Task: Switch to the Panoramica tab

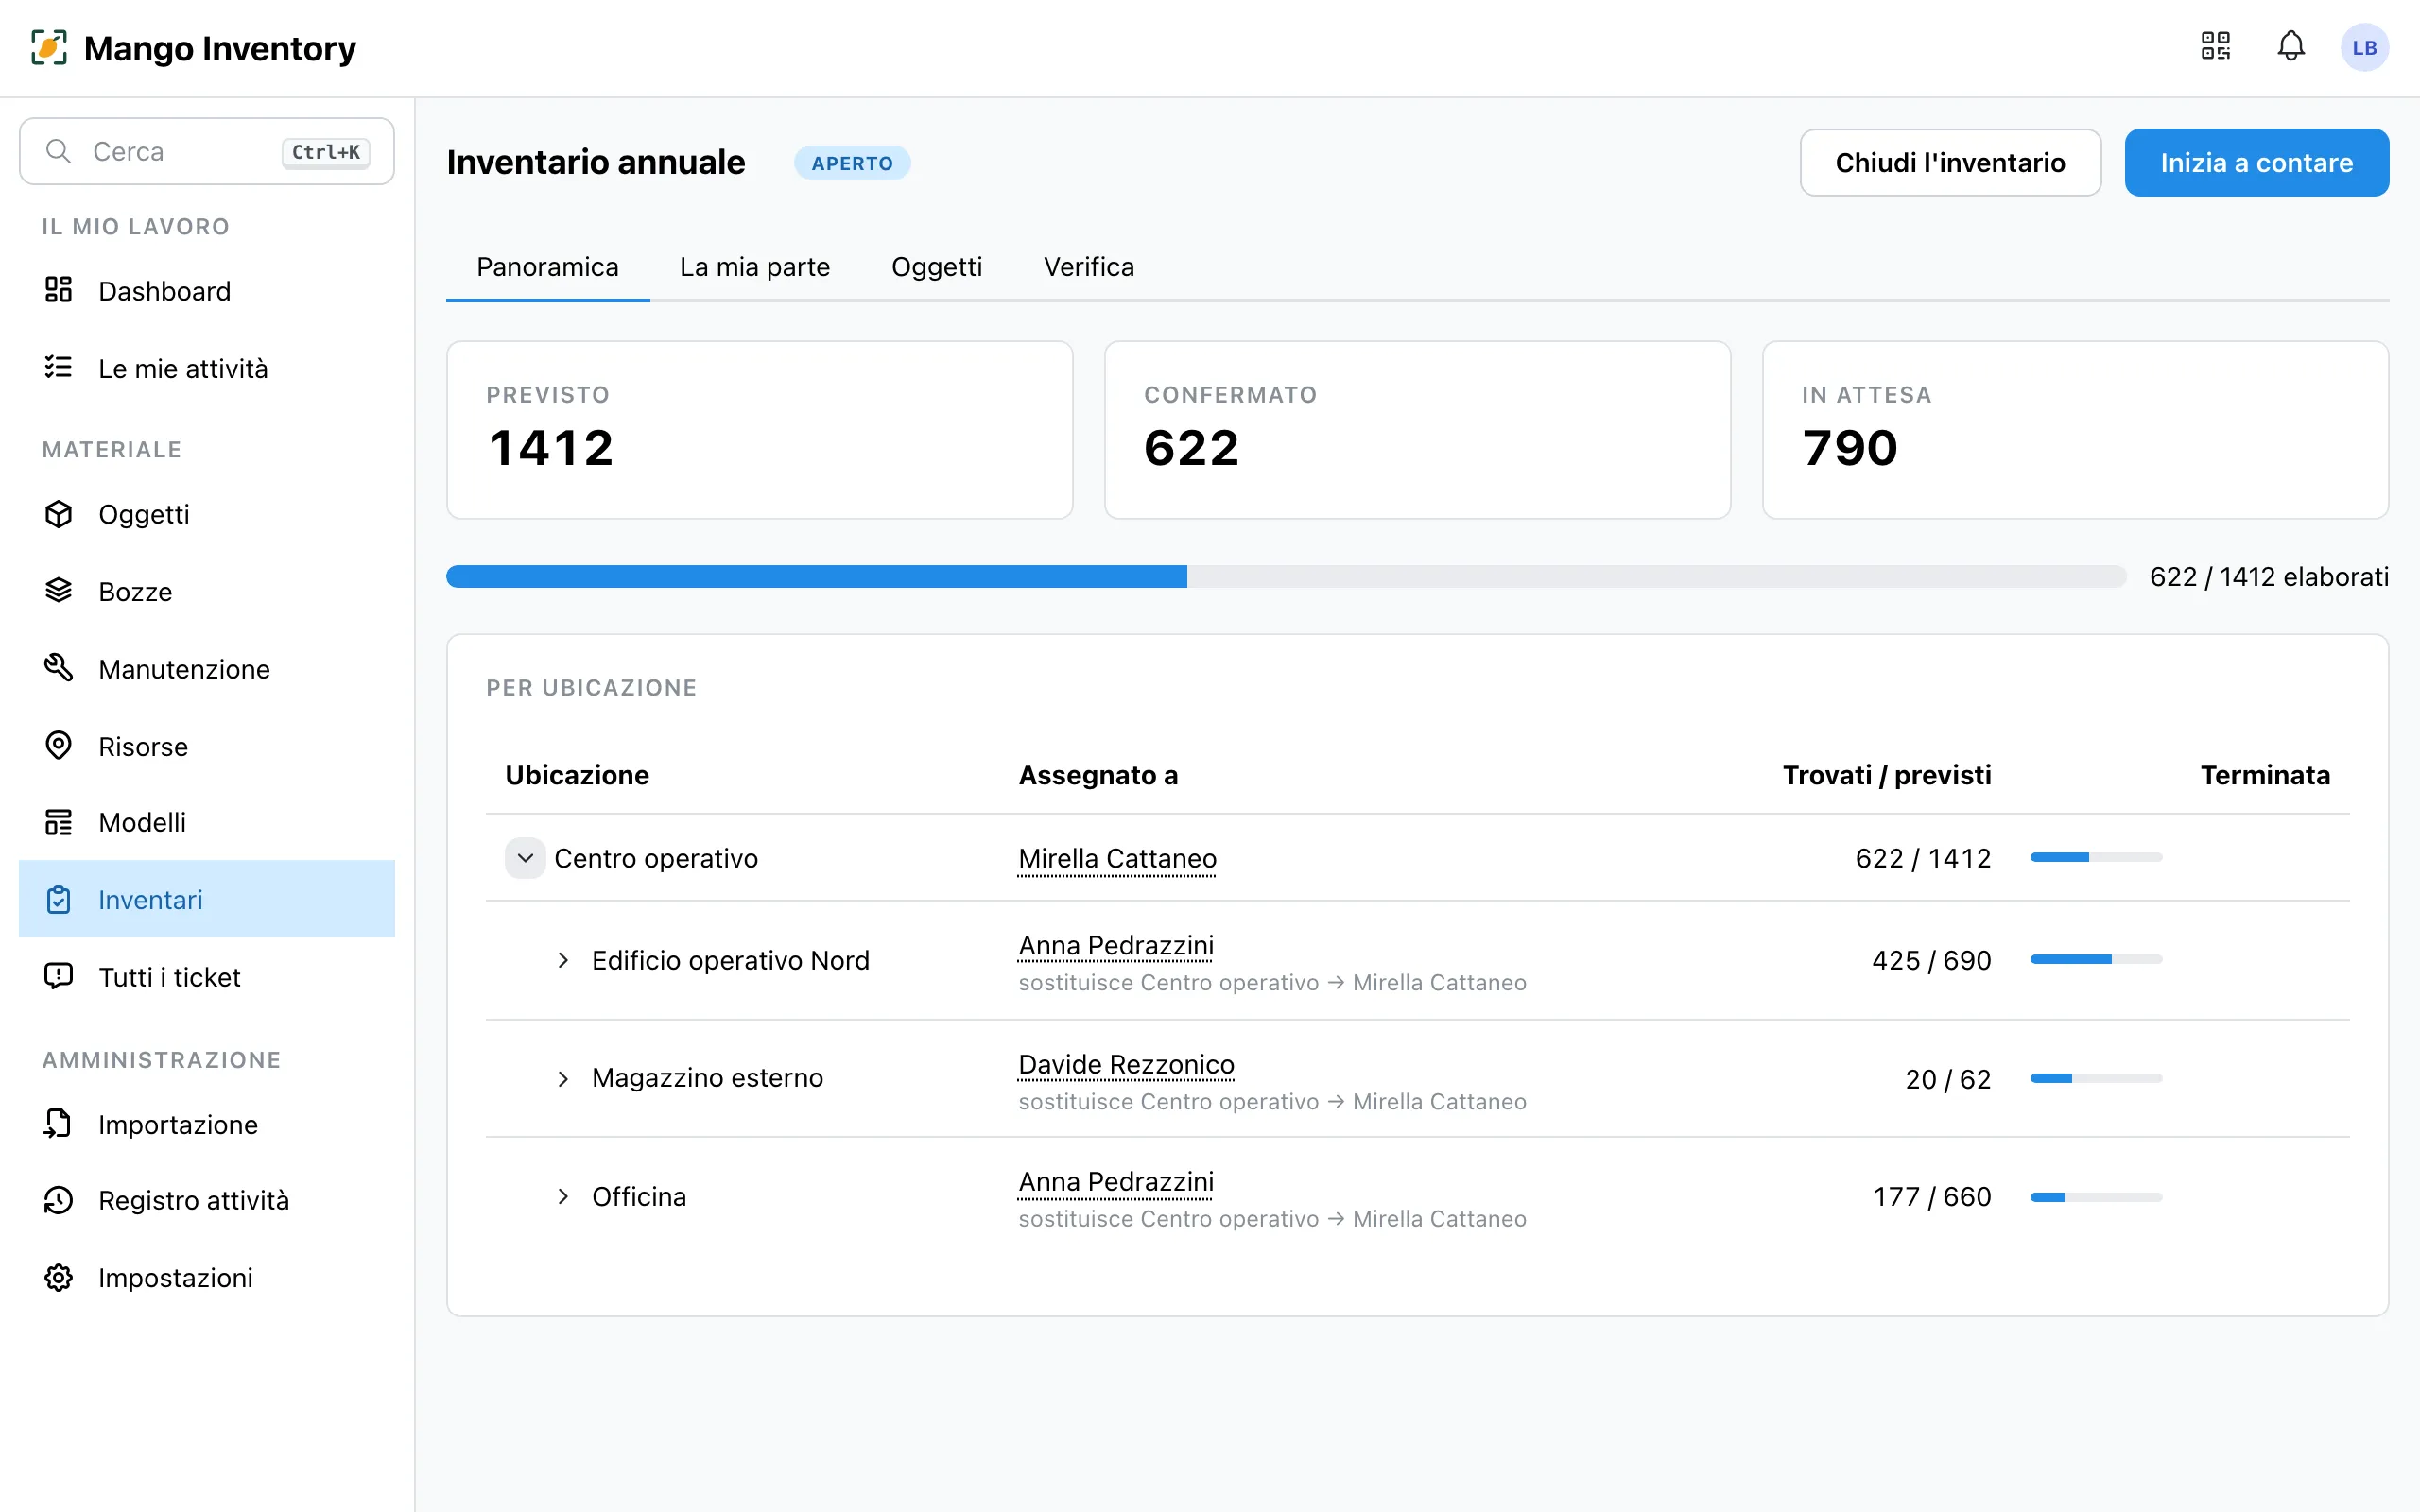Action: (x=547, y=267)
